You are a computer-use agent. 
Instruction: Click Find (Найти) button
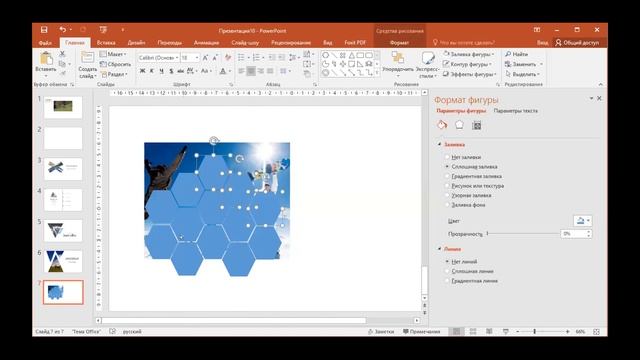pos(516,54)
